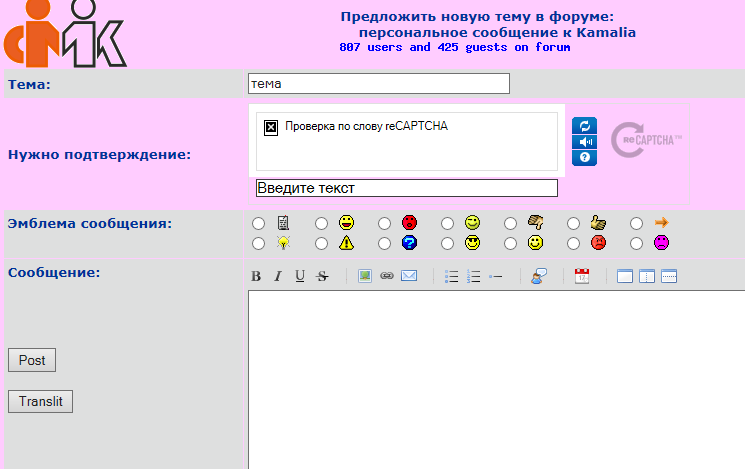Choose the red angry face radio button
745x469 pixels.
[x=573, y=244]
